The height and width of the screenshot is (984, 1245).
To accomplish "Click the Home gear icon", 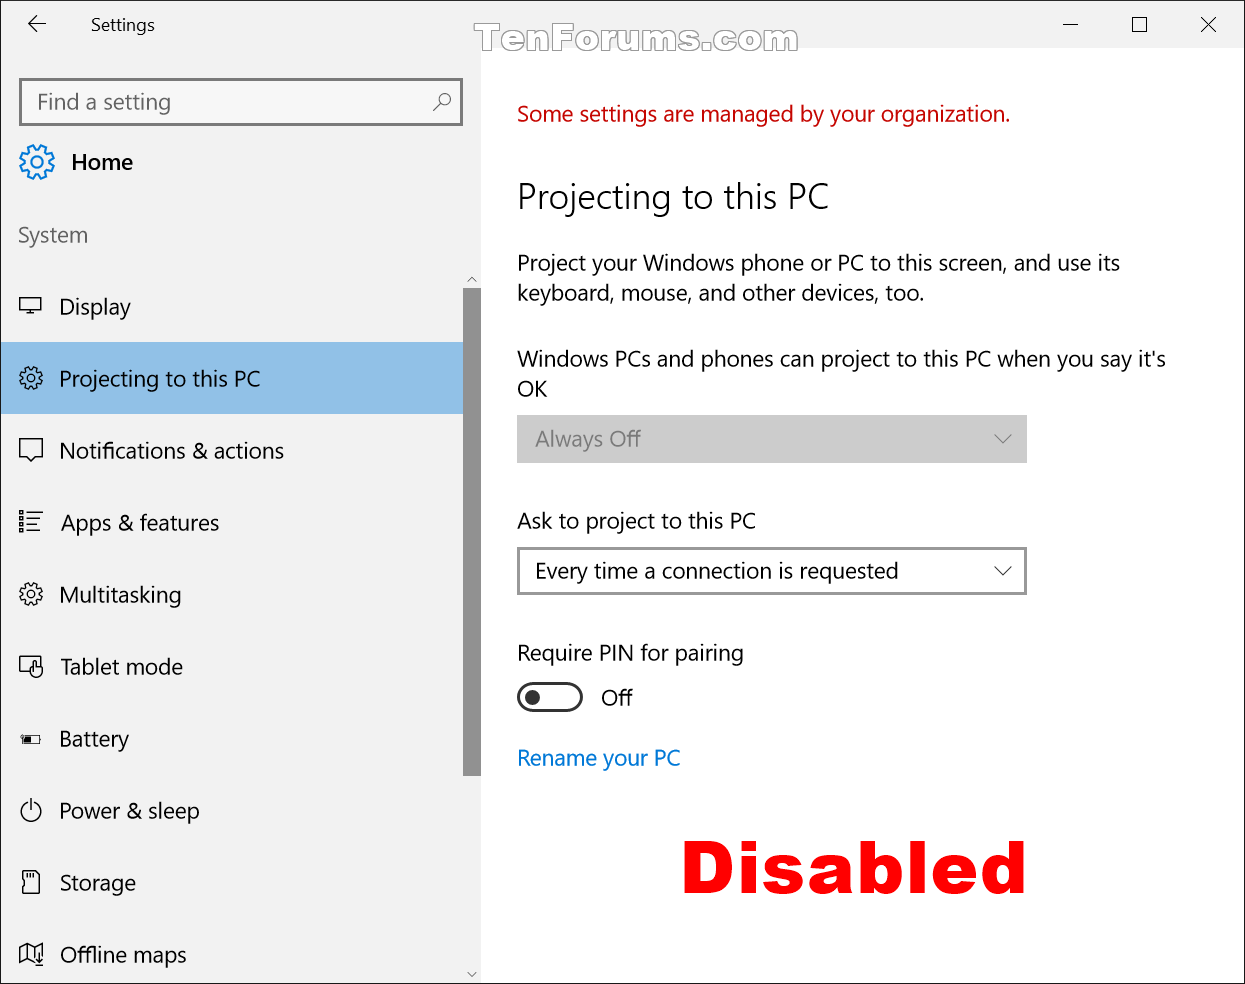I will pyautogui.click(x=37, y=162).
